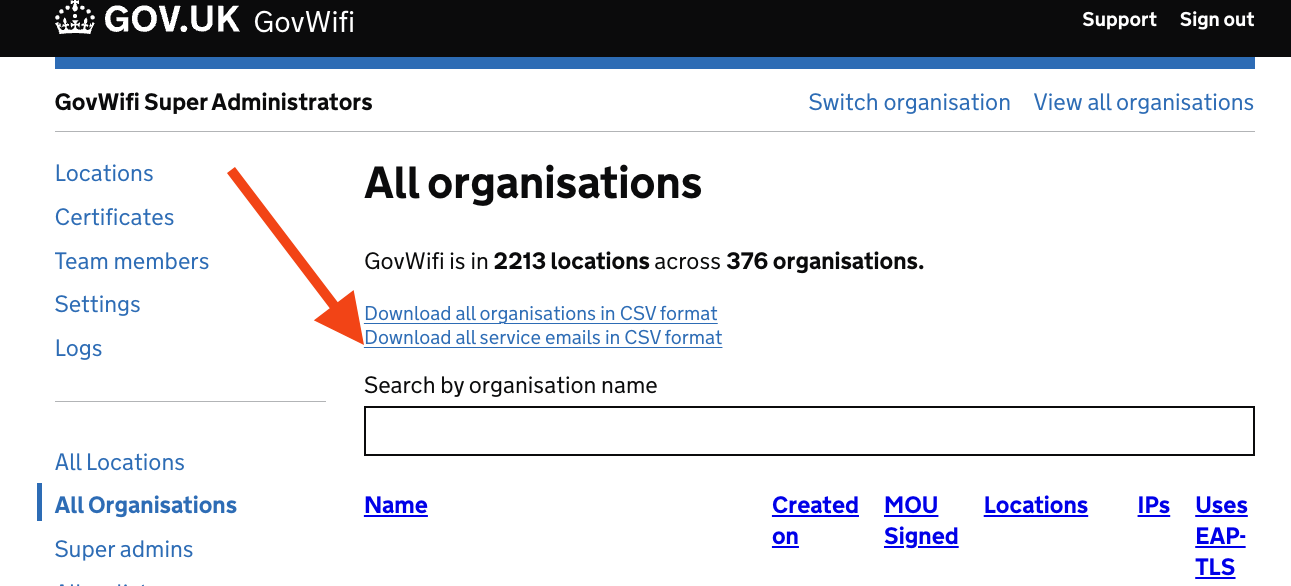The image size is (1291, 586).
Task: Open Settings in sidebar
Action: [x=98, y=304]
